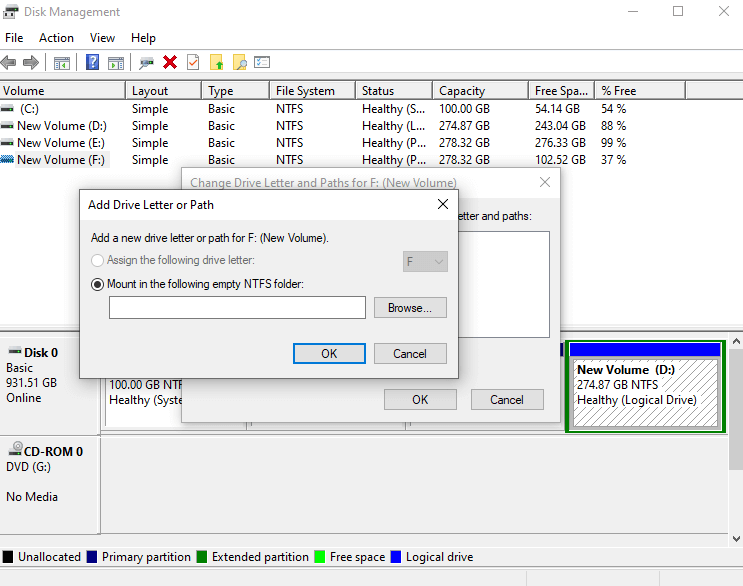Click the 274.87 GB capacity cell
743x586 pixels.
click(464, 126)
